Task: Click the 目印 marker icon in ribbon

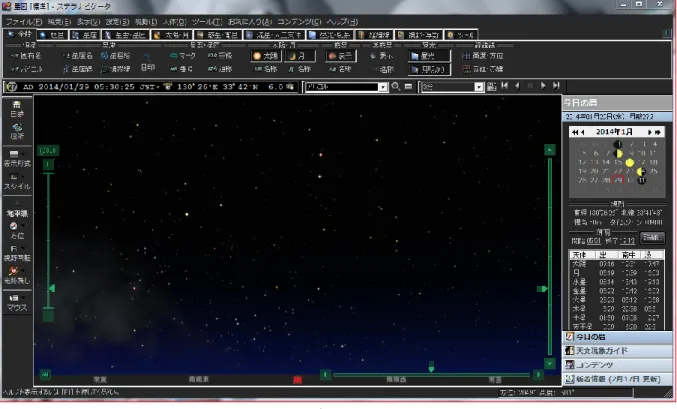Action: [x=148, y=63]
